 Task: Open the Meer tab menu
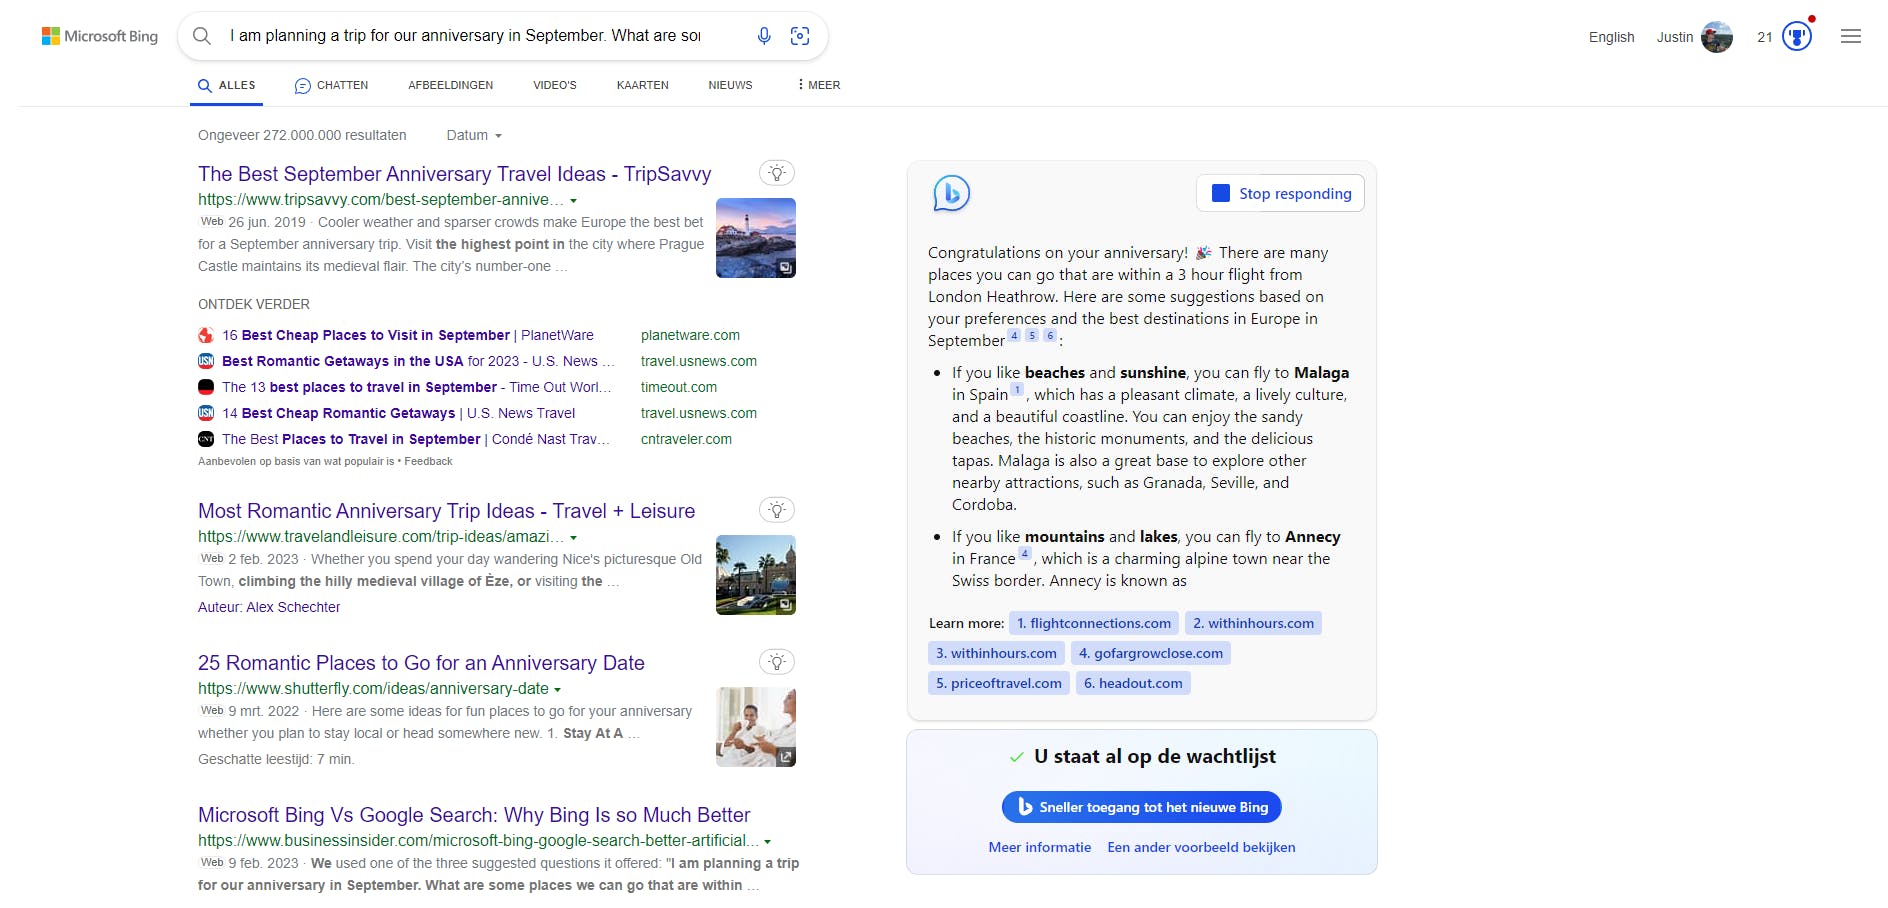pyautogui.click(x=819, y=85)
